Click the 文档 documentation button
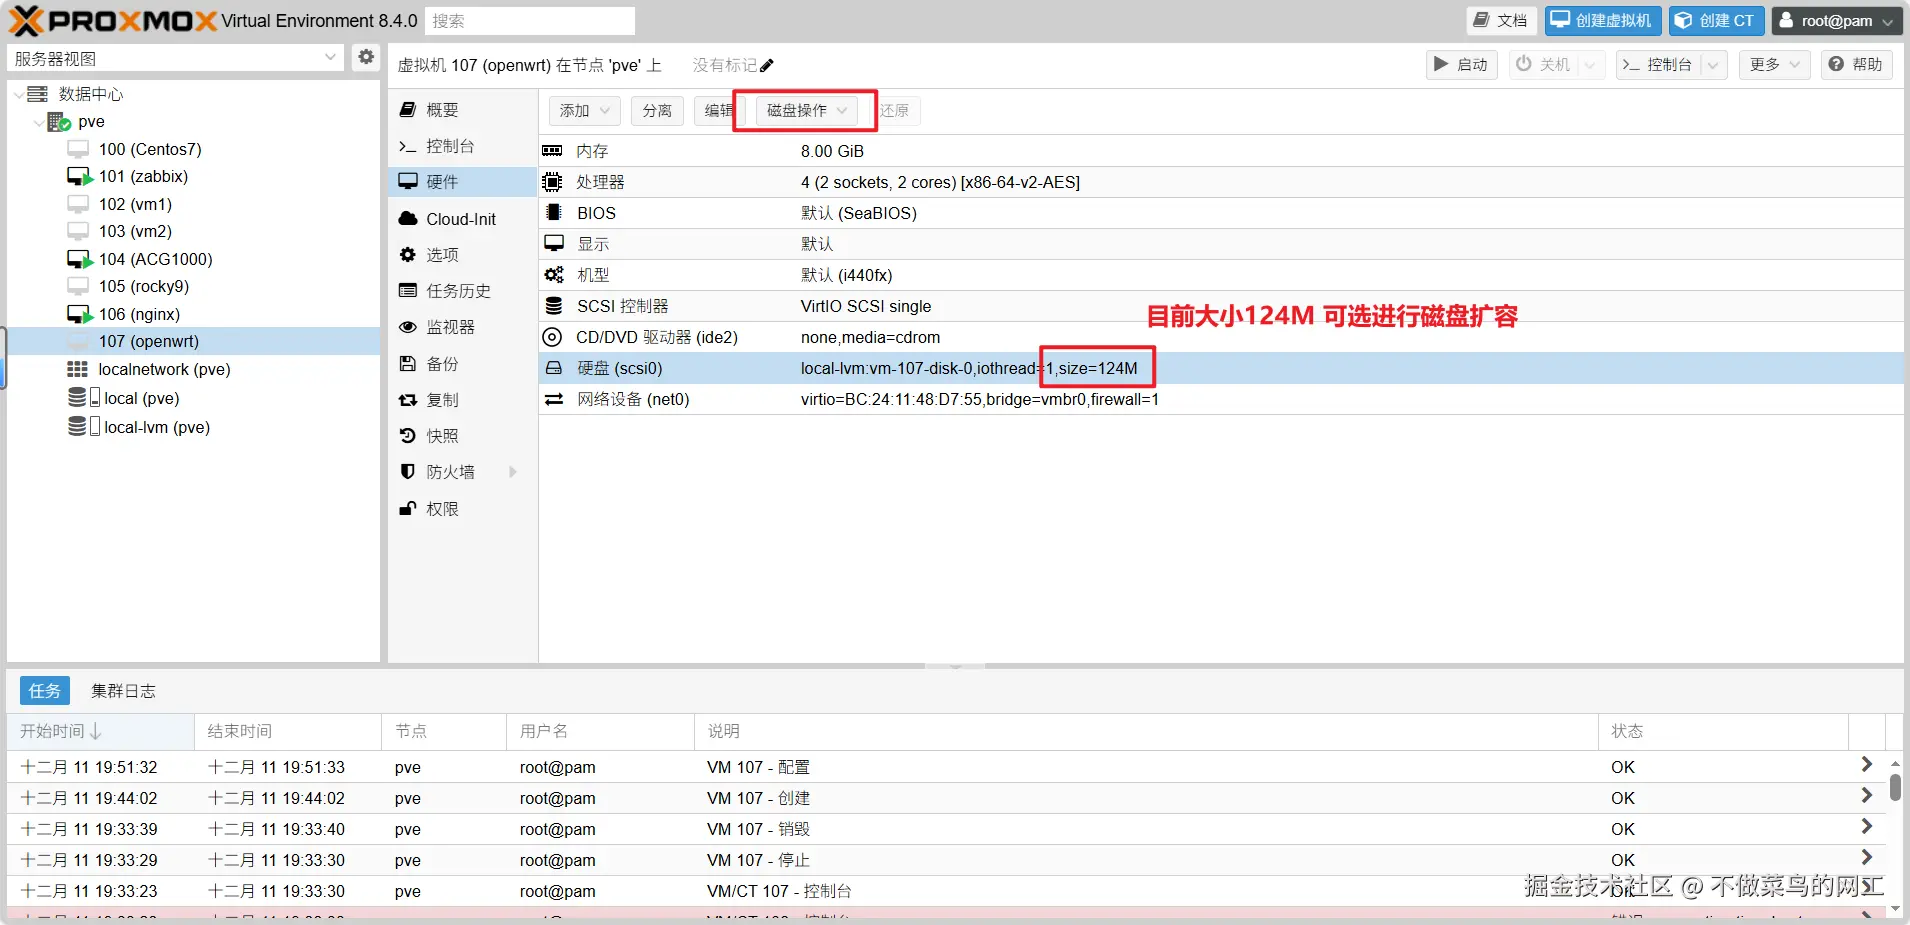 point(1502,21)
